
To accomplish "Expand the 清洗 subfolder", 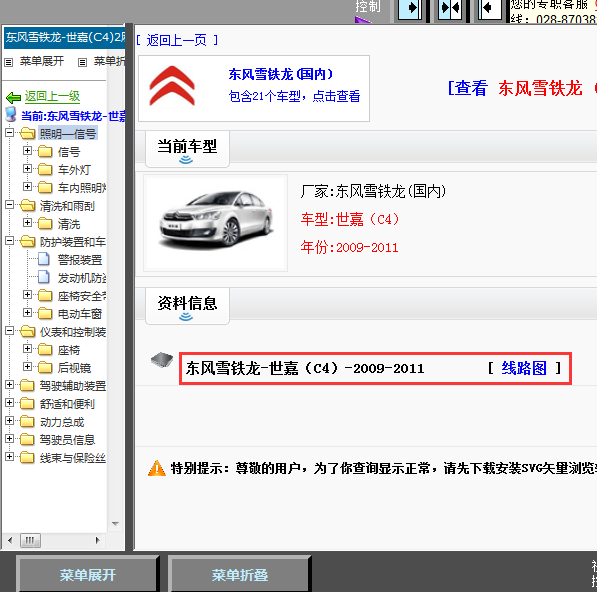I will click(x=27, y=222).
